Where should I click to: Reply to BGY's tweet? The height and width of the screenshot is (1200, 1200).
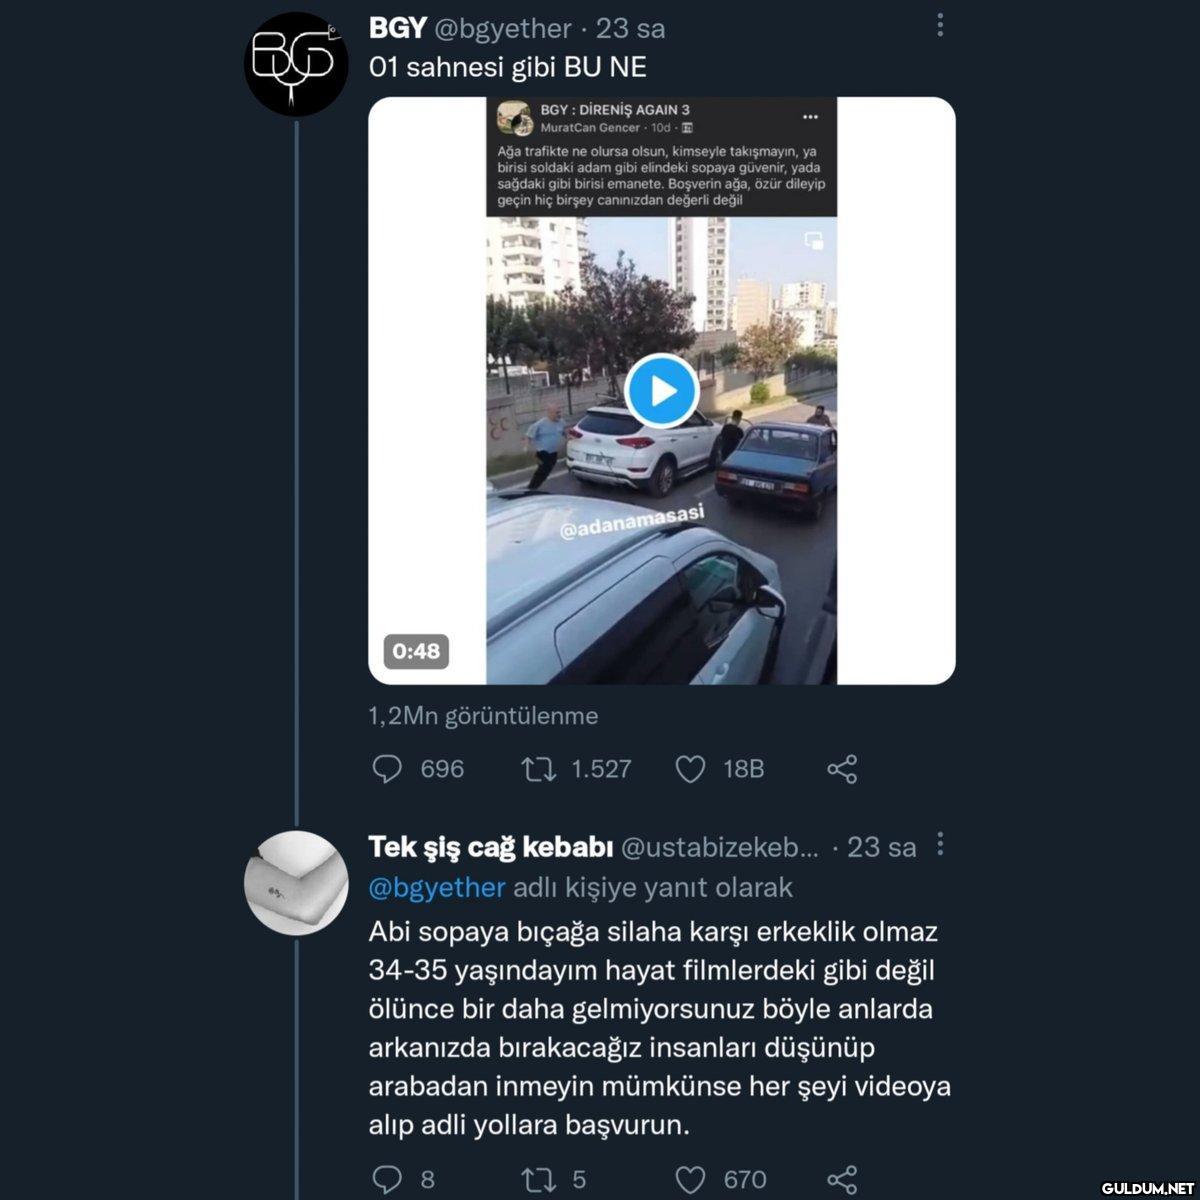387,768
